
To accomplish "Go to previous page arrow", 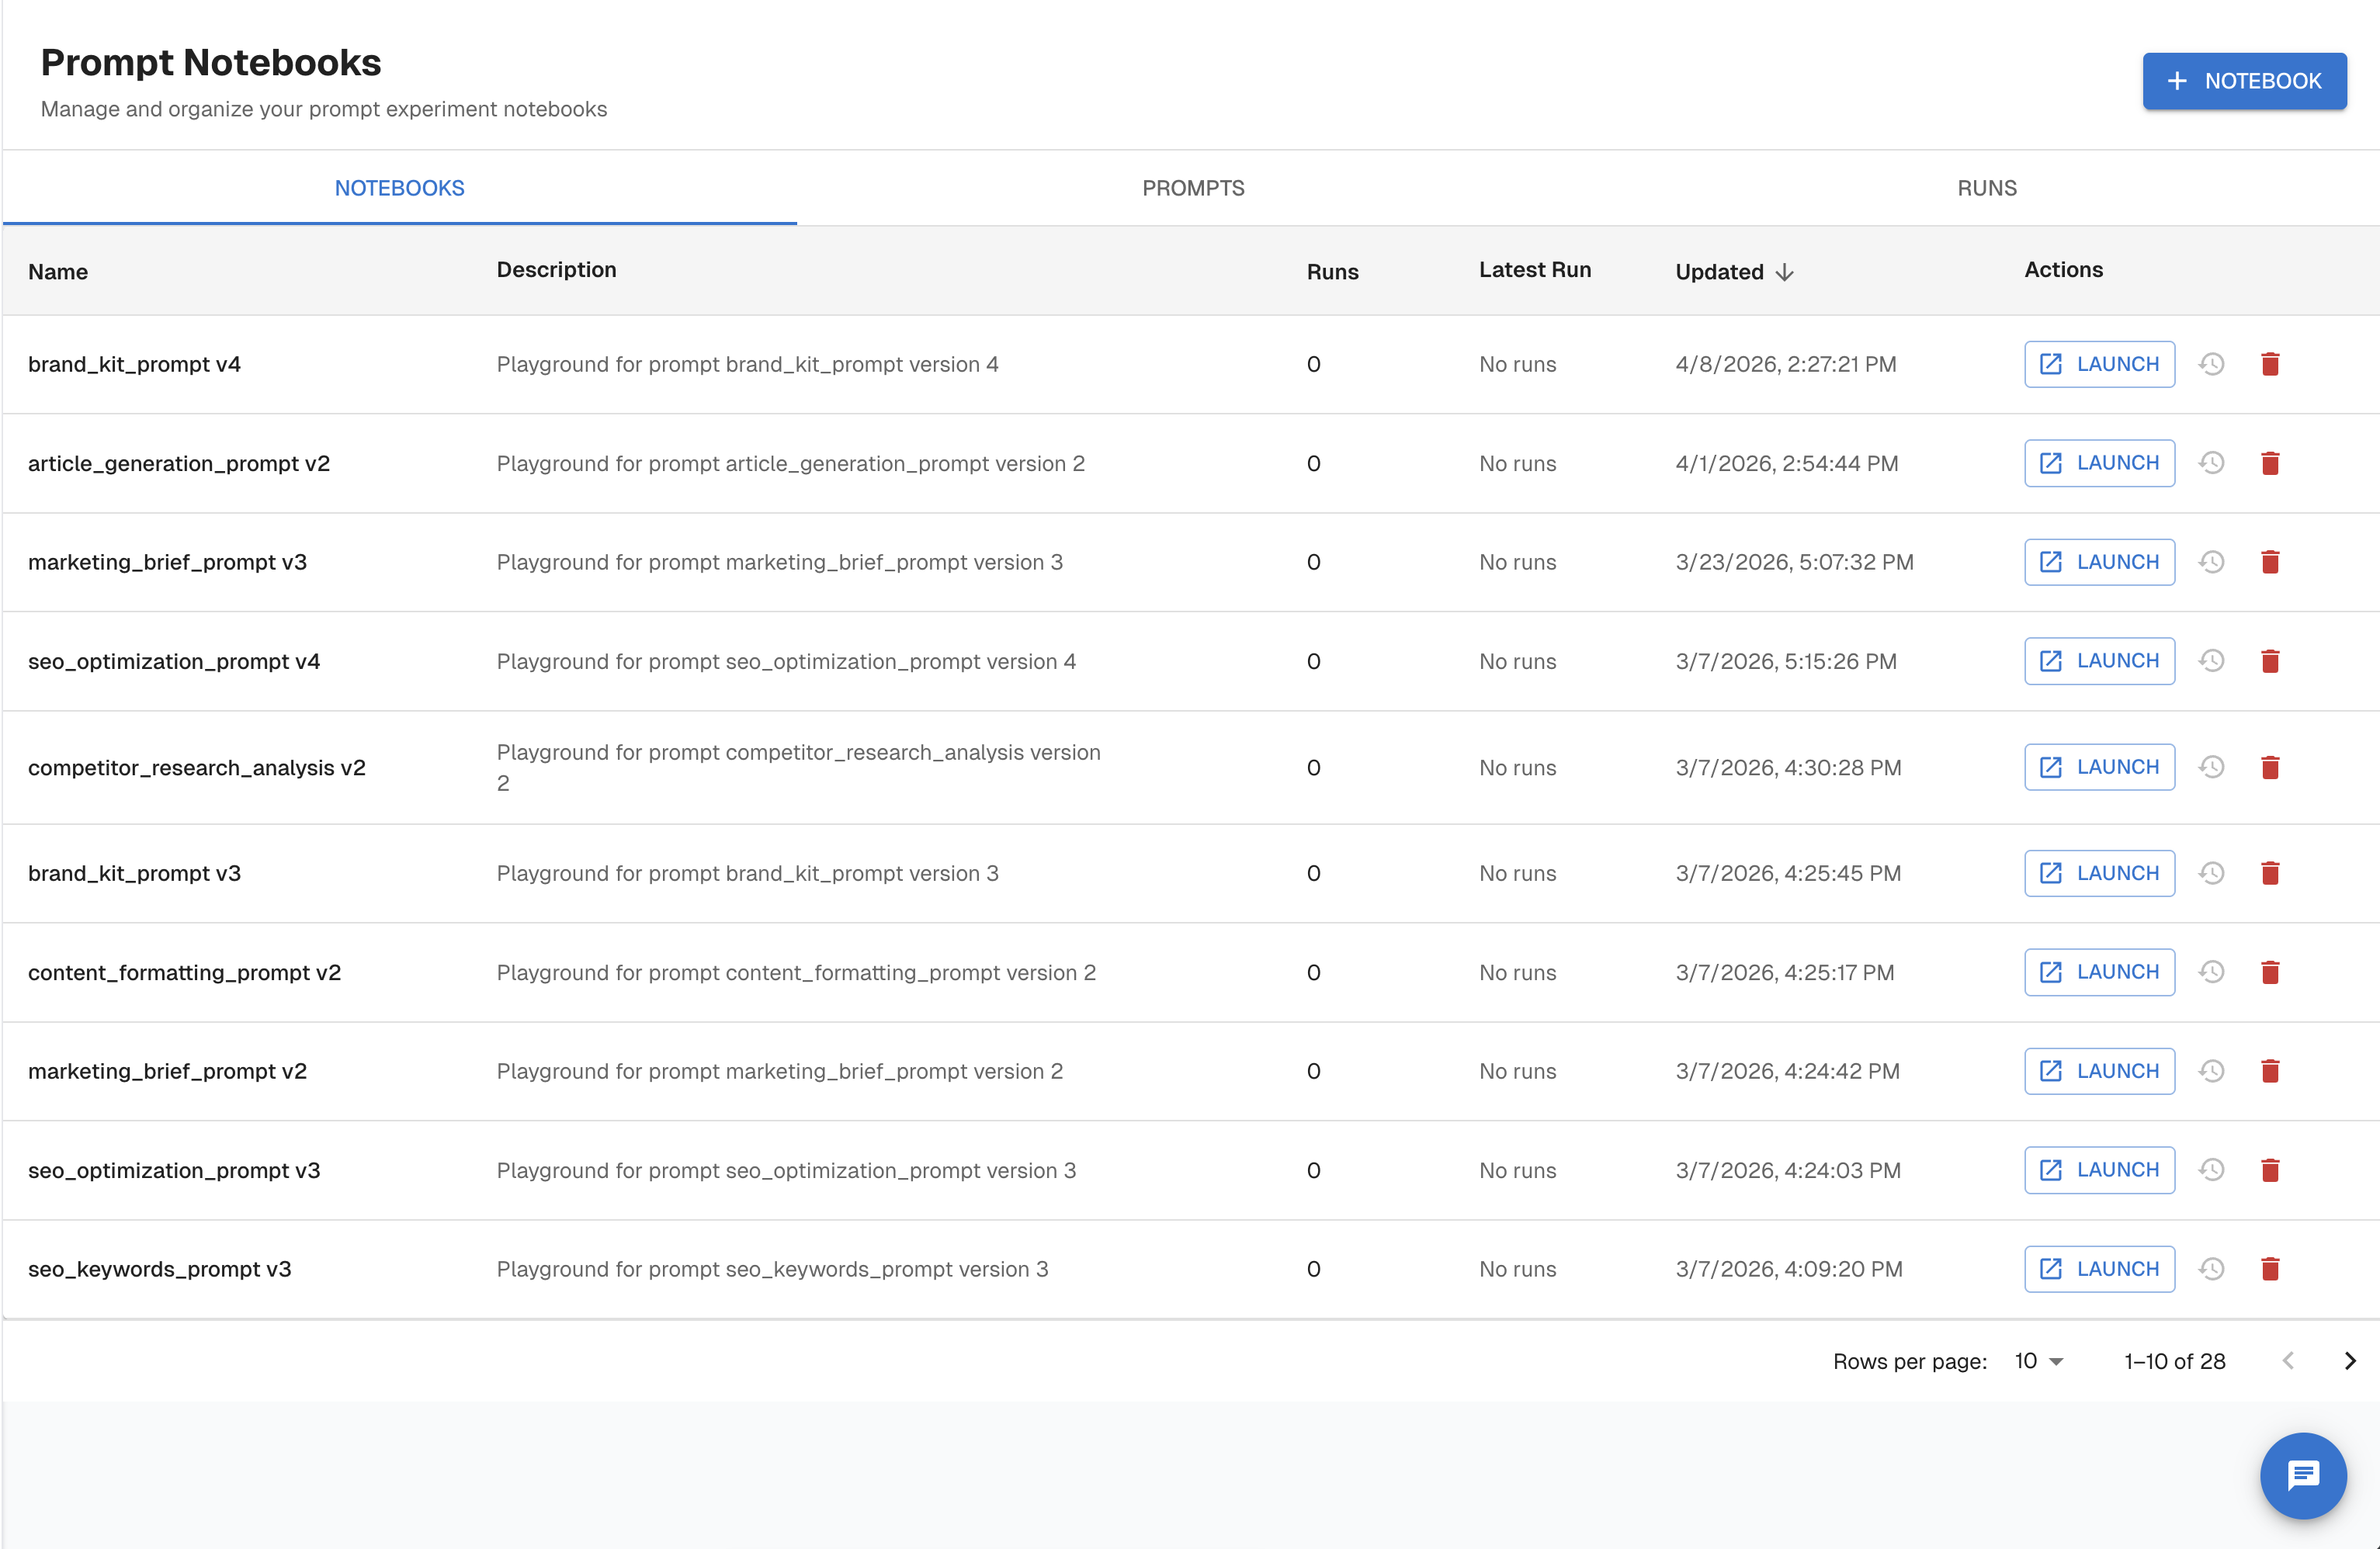I will [2288, 1361].
